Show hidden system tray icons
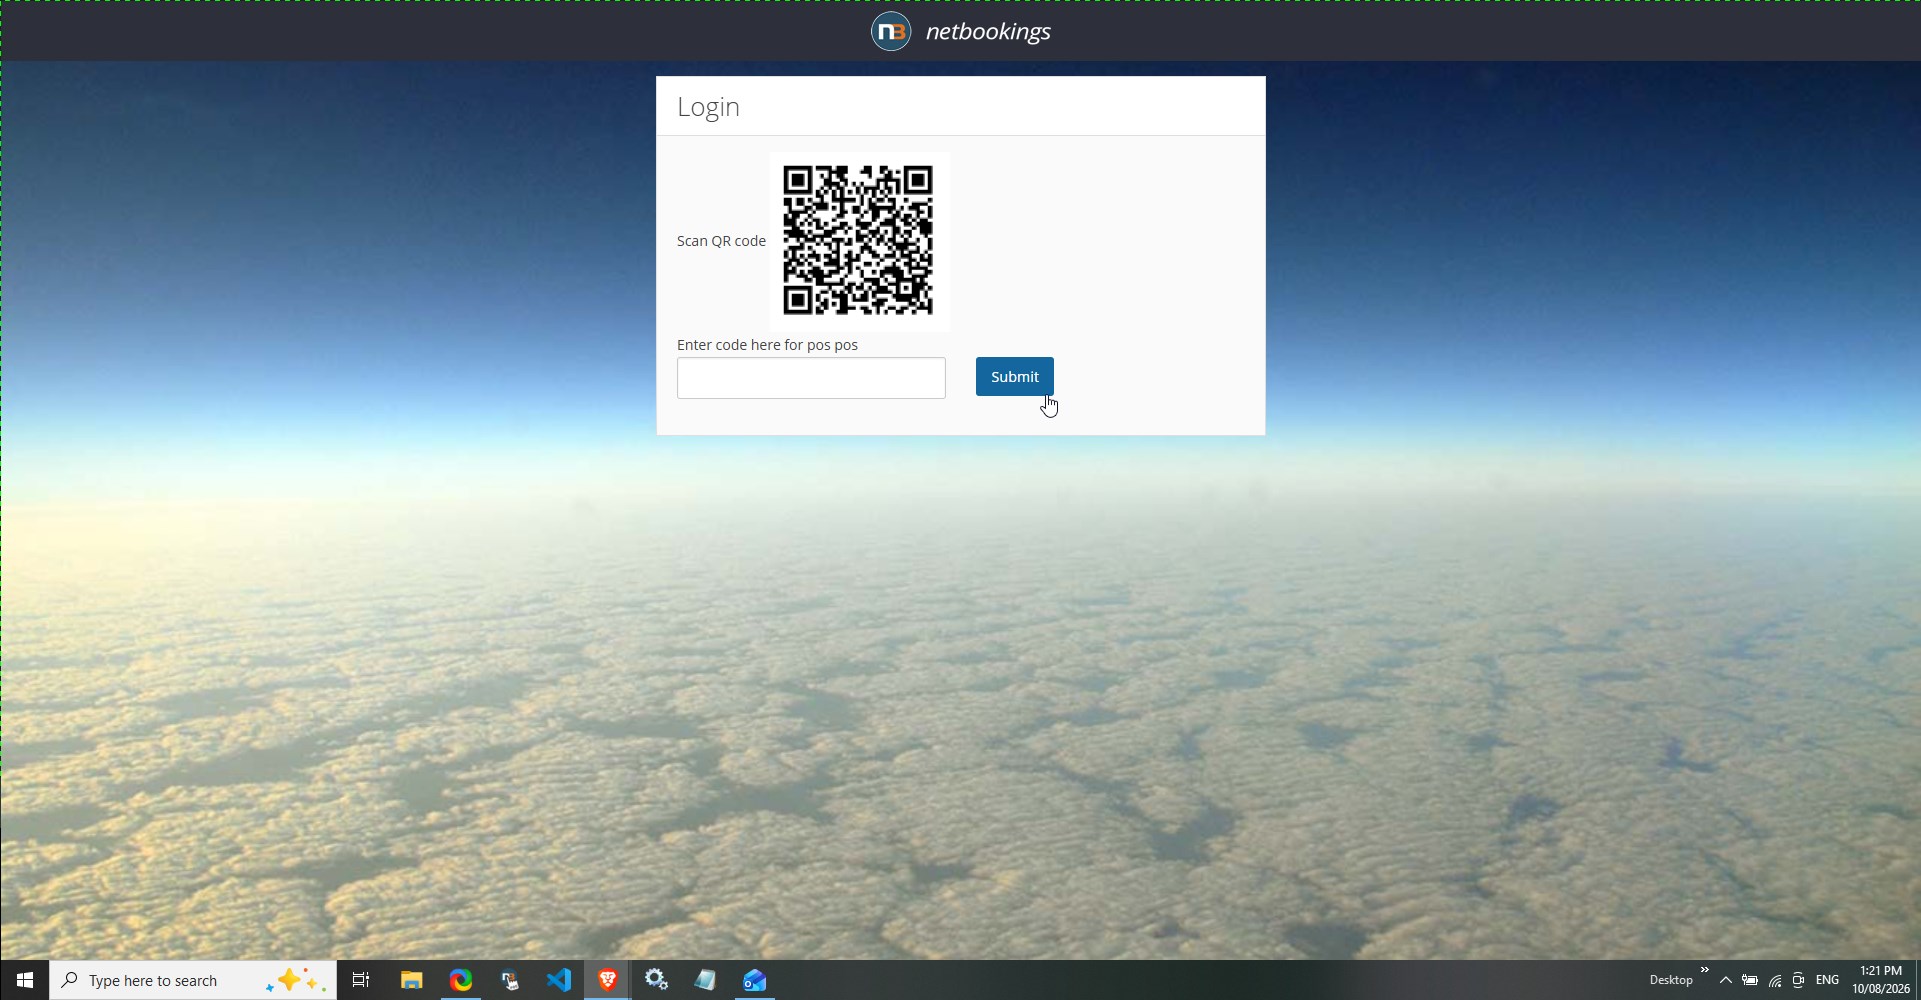The height and width of the screenshot is (1000, 1921). pos(1726,980)
